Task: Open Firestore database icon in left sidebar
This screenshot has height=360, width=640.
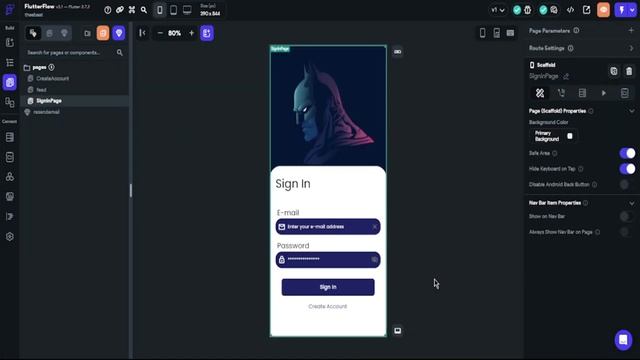Action: pyautogui.click(x=10, y=137)
